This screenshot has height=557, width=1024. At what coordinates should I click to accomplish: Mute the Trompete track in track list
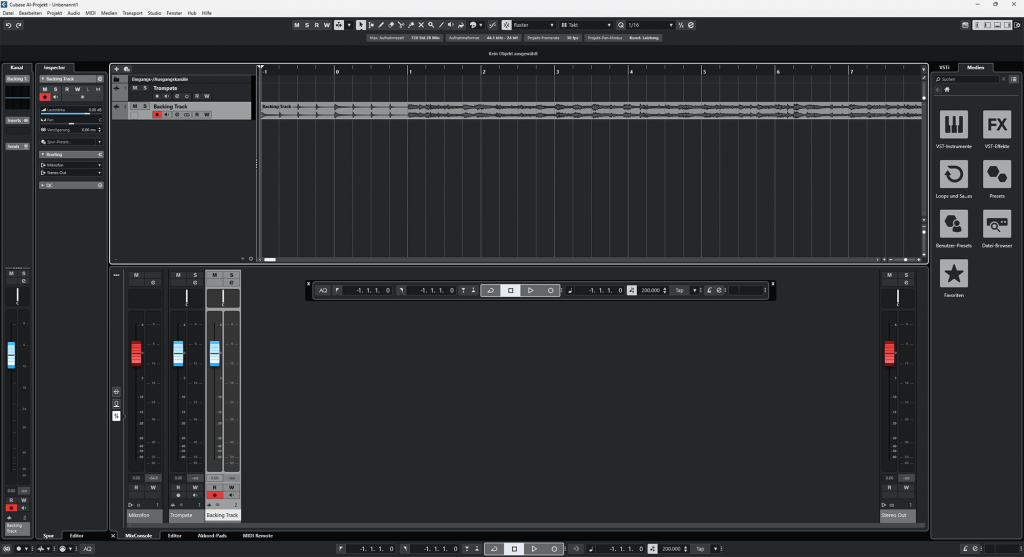click(x=135, y=88)
